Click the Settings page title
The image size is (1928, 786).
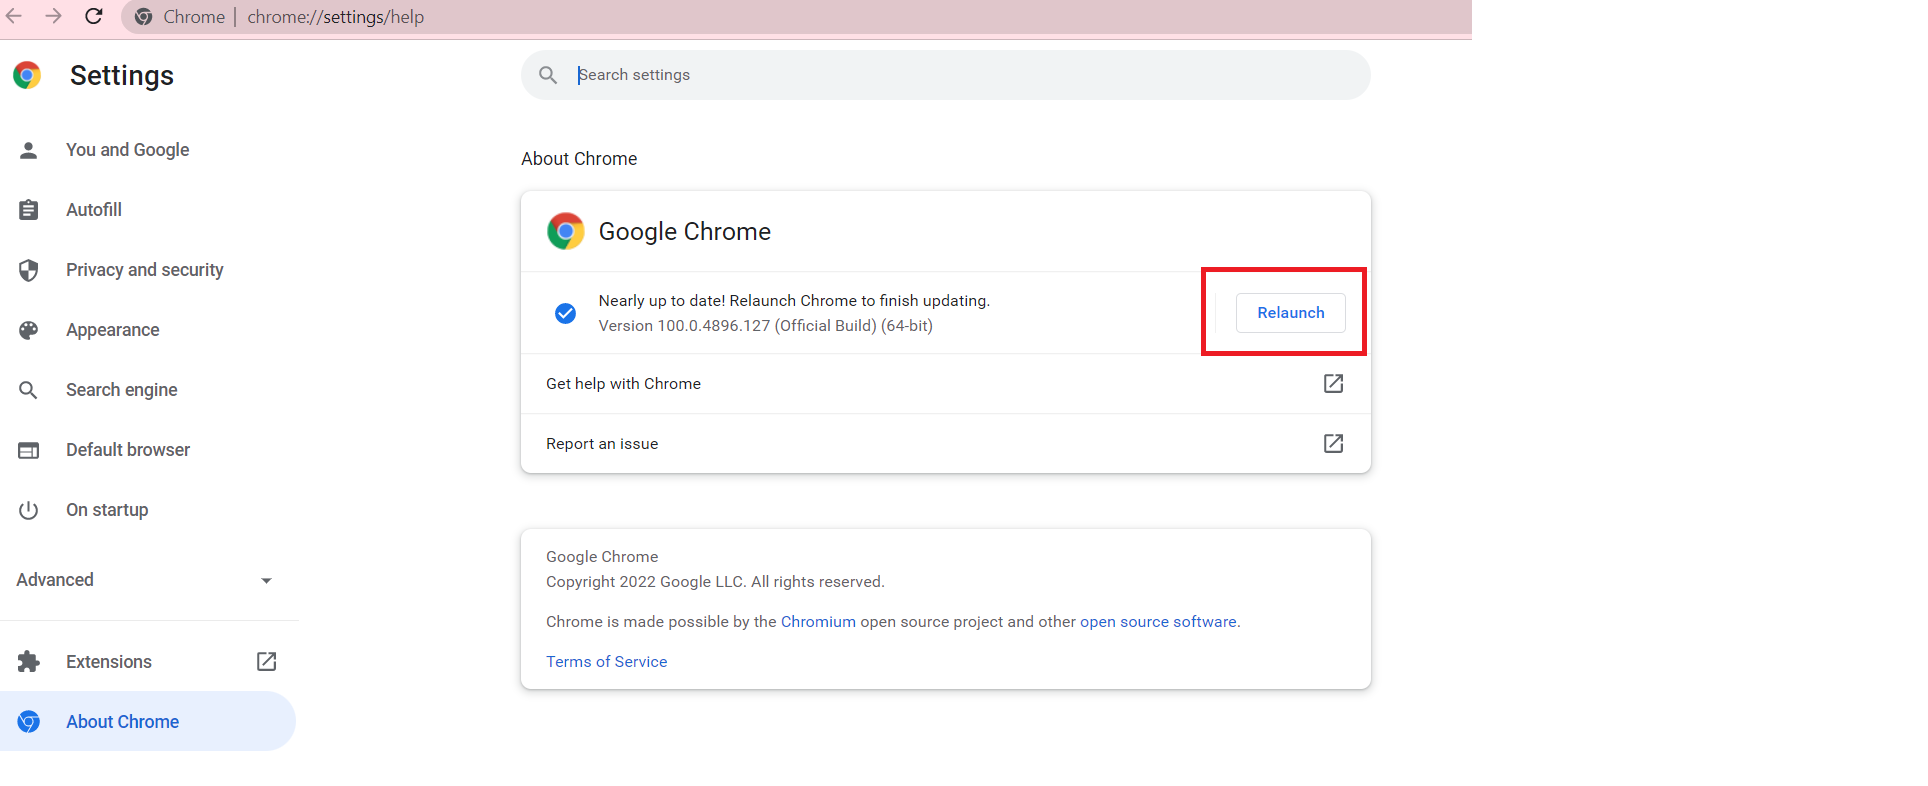[122, 76]
